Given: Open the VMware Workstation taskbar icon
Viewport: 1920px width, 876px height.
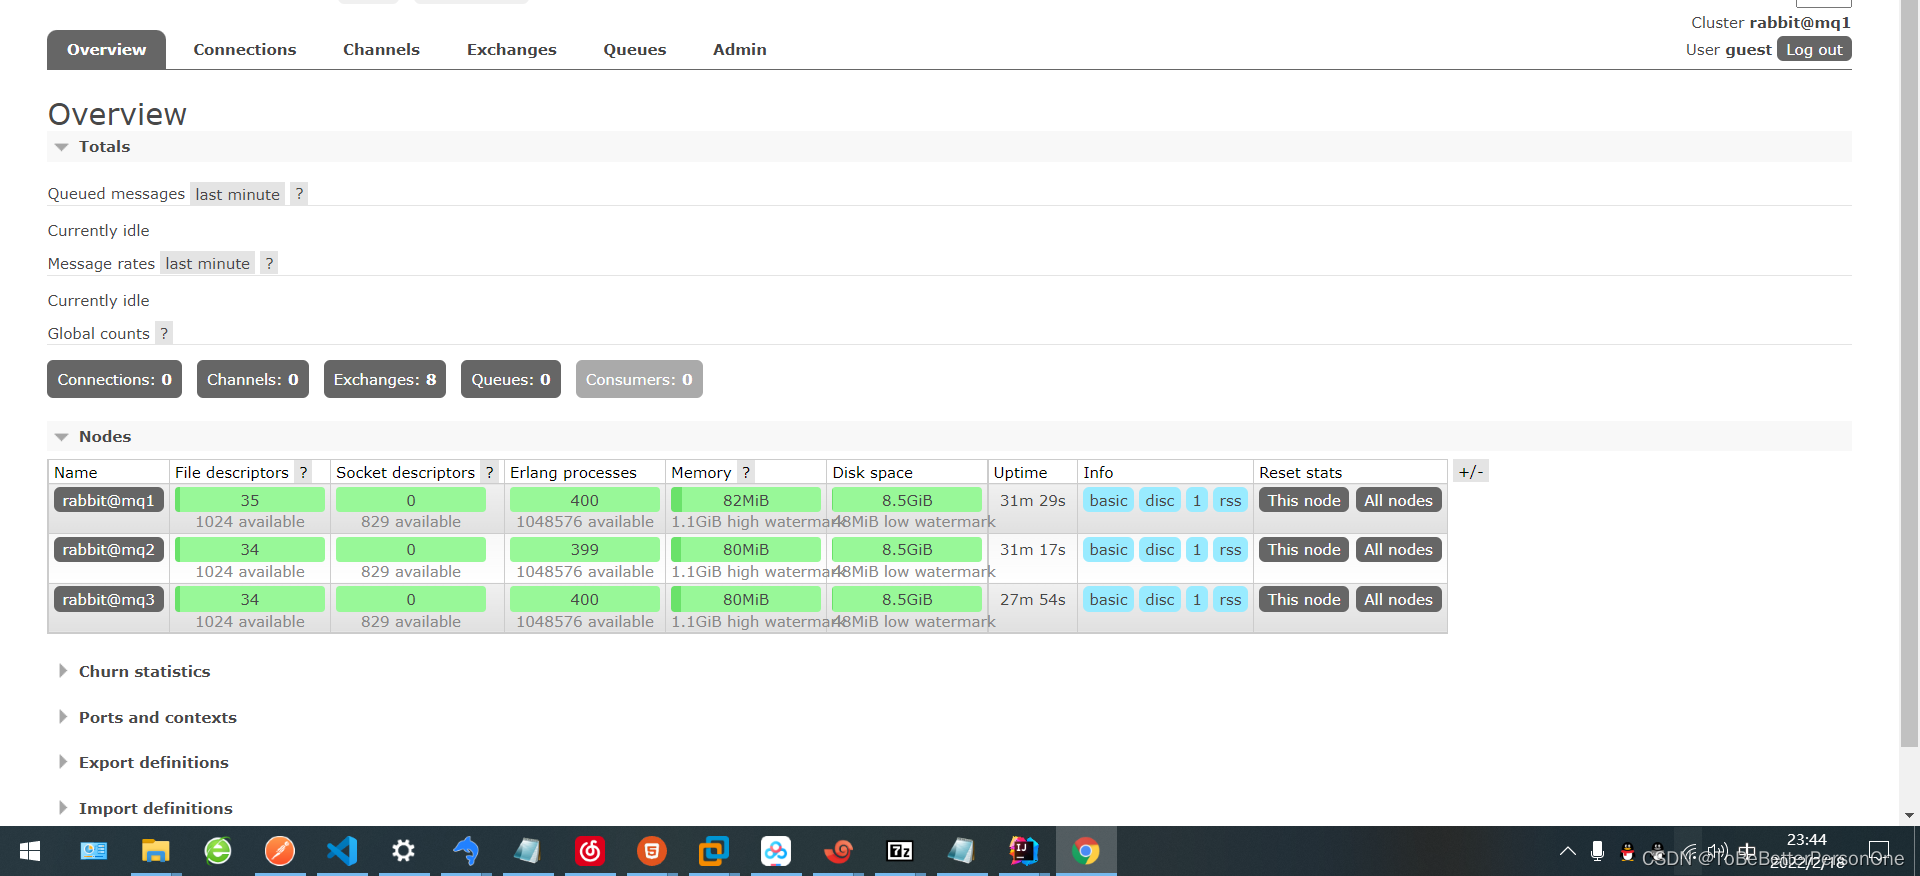Looking at the screenshot, I should click(714, 851).
